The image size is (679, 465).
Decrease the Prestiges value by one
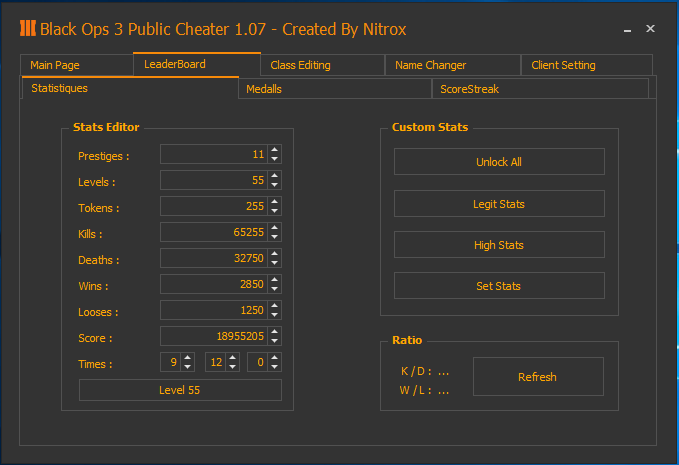(275, 159)
